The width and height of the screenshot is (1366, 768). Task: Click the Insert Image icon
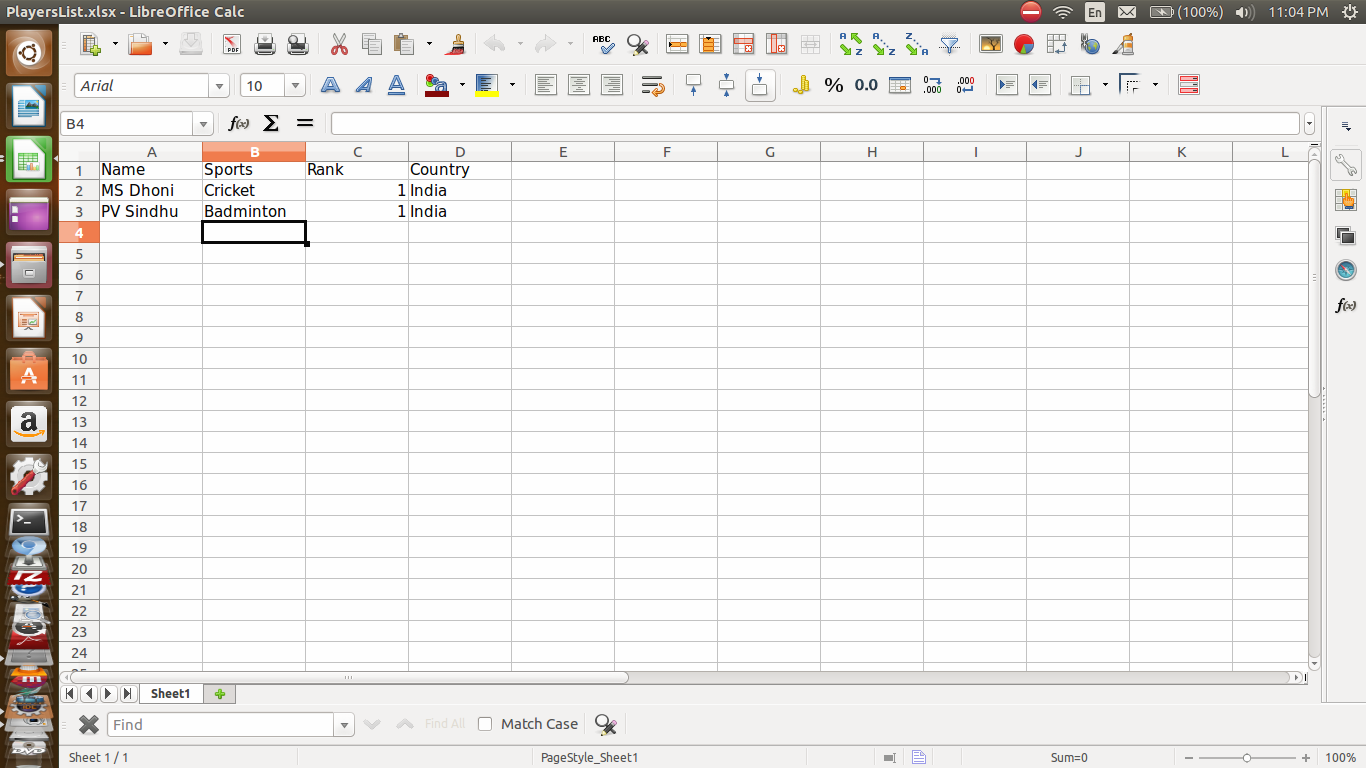tap(990, 44)
